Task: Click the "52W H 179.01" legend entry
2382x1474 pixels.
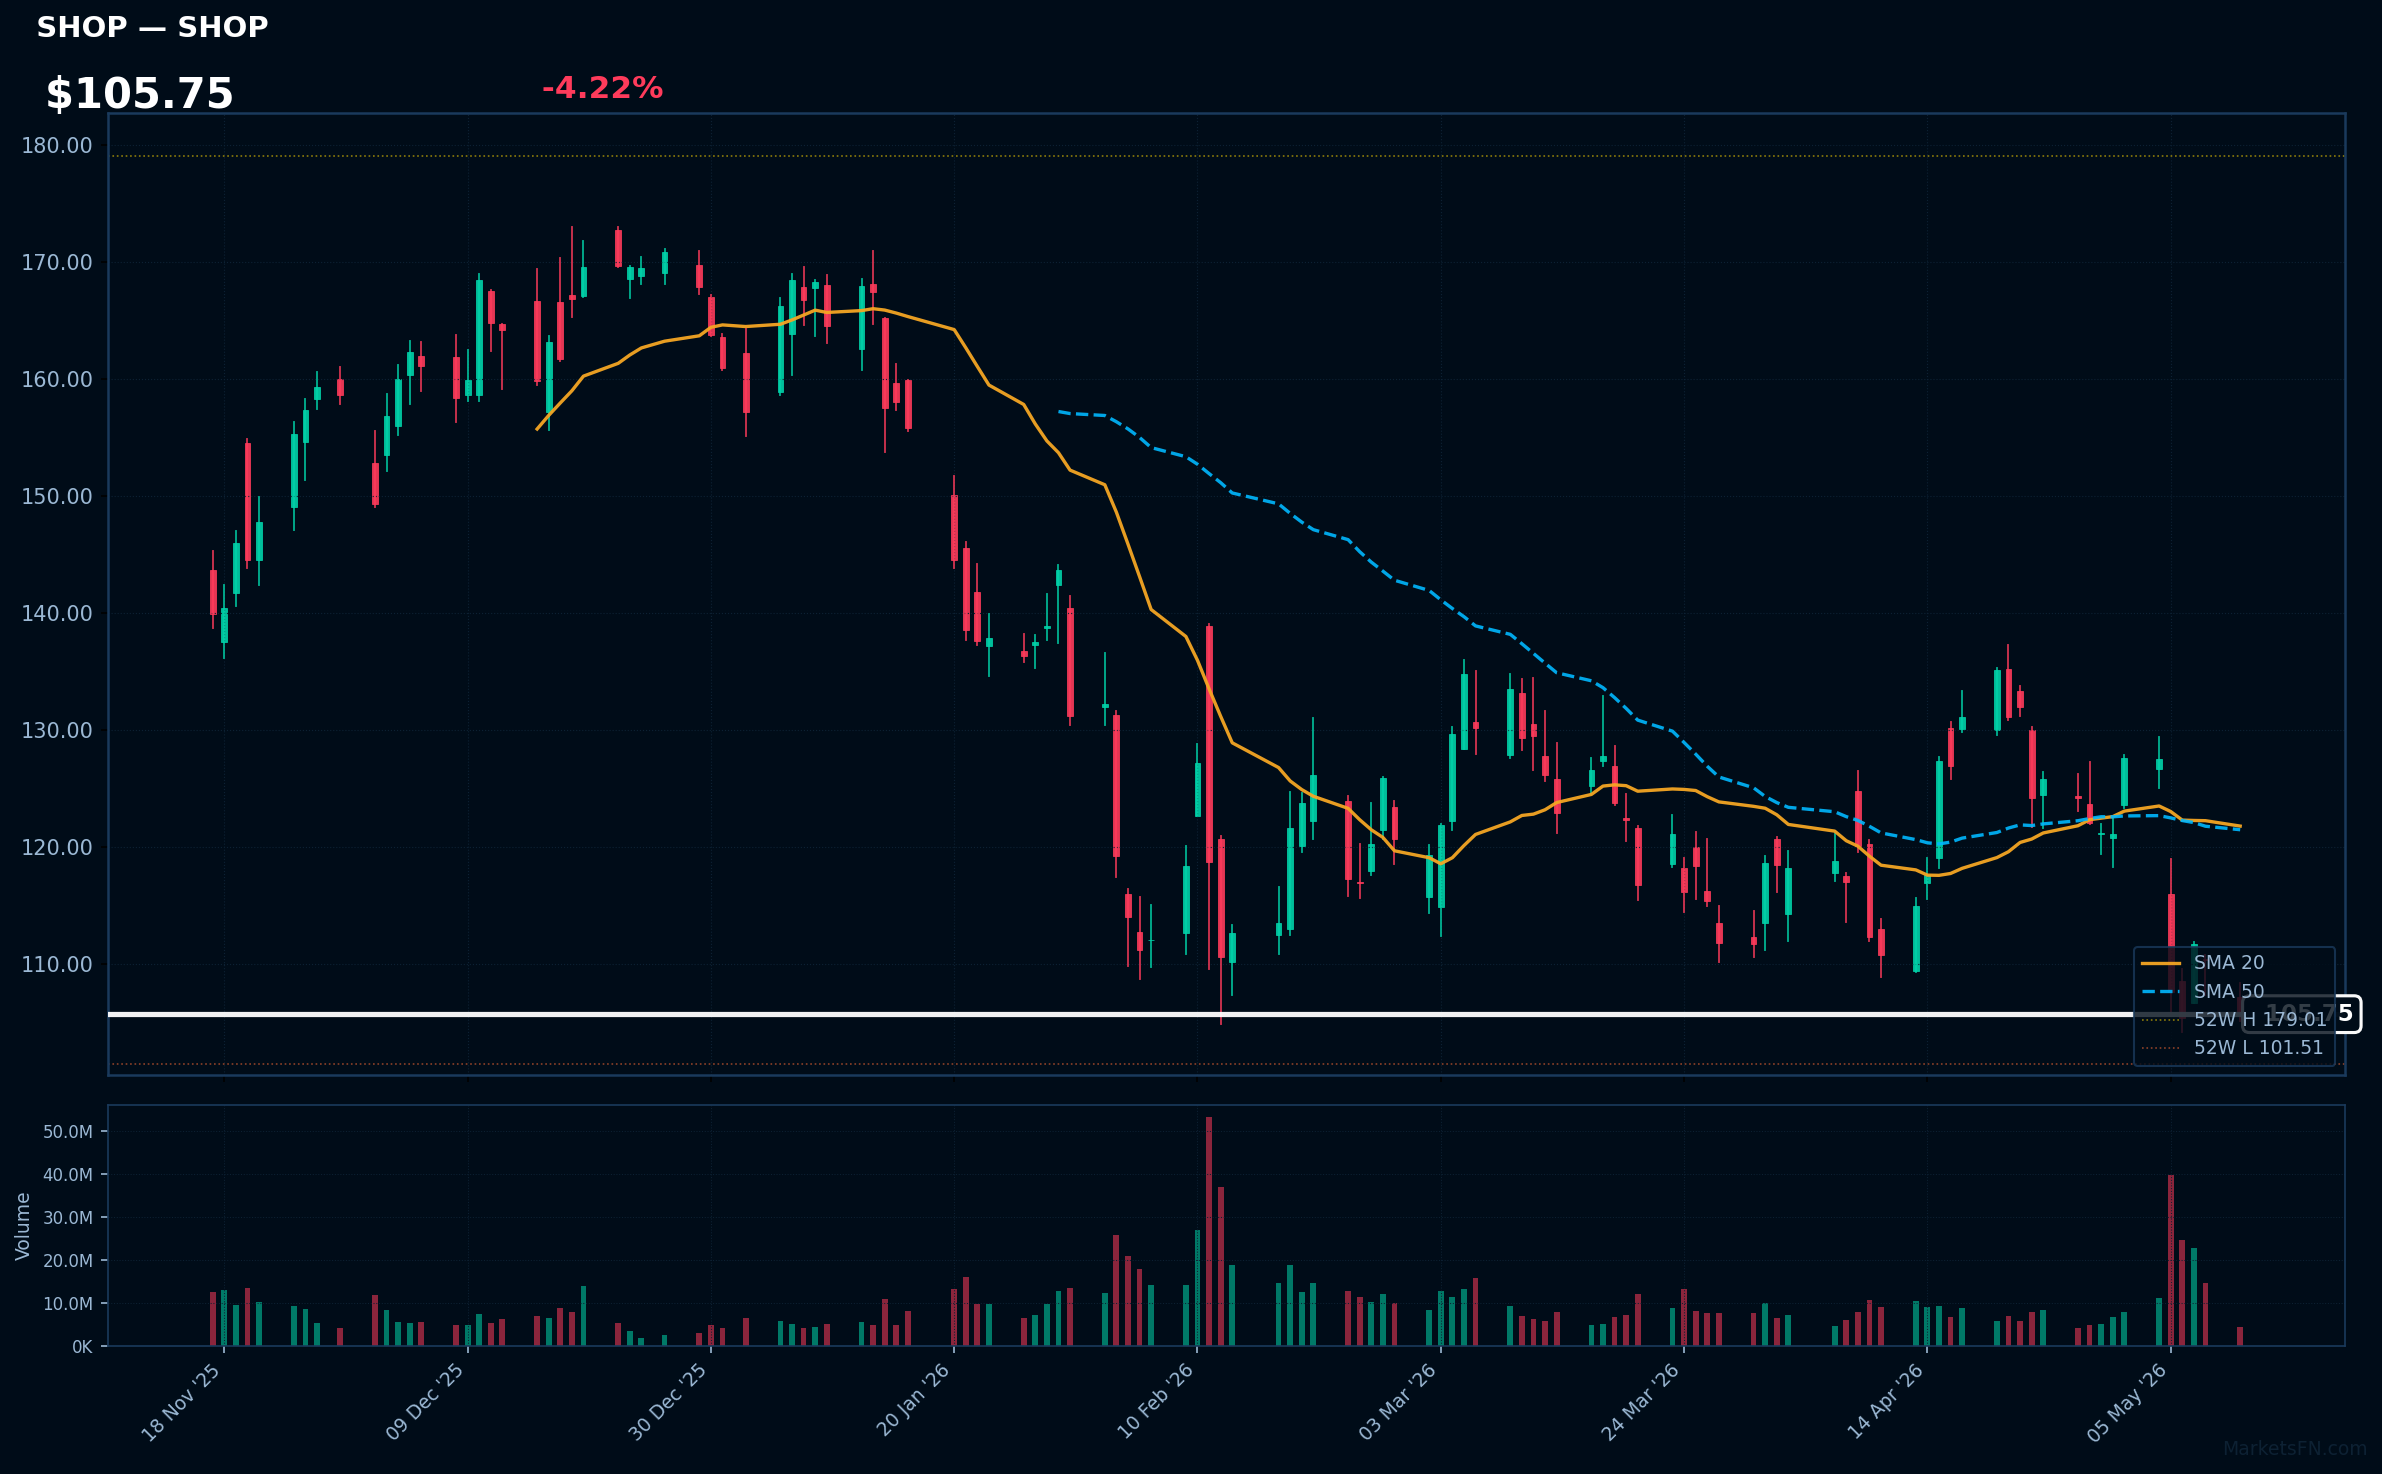Action: click(2234, 1020)
